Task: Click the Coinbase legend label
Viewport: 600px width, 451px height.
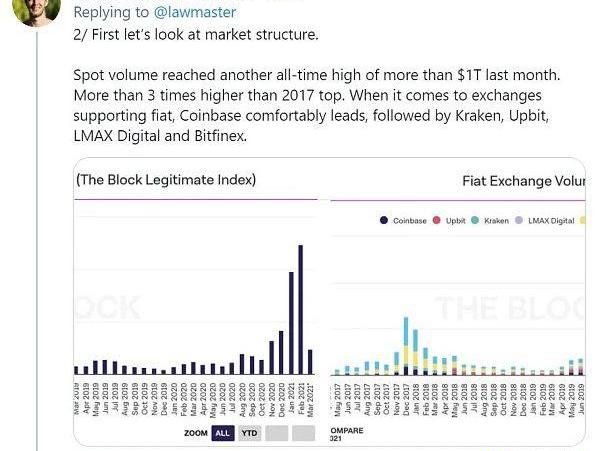Action: pos(410,220)
